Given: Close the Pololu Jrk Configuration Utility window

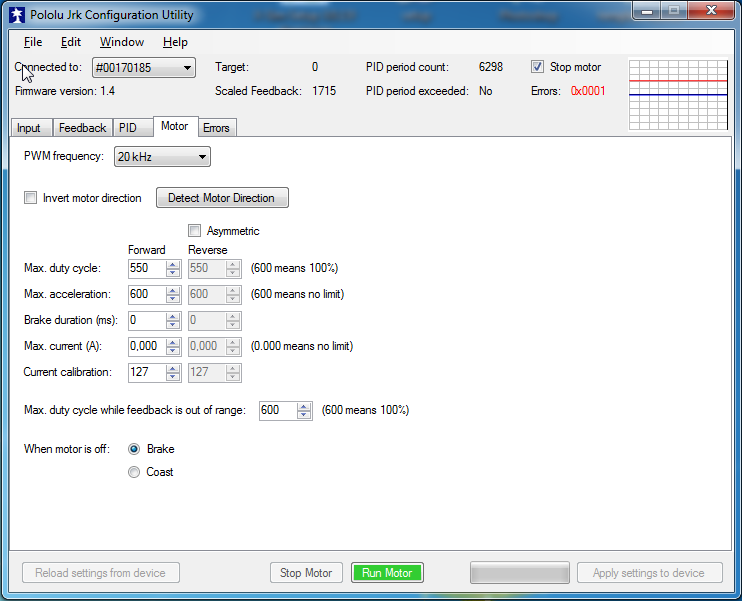Looking at the screenshot, I should (711, 11).
